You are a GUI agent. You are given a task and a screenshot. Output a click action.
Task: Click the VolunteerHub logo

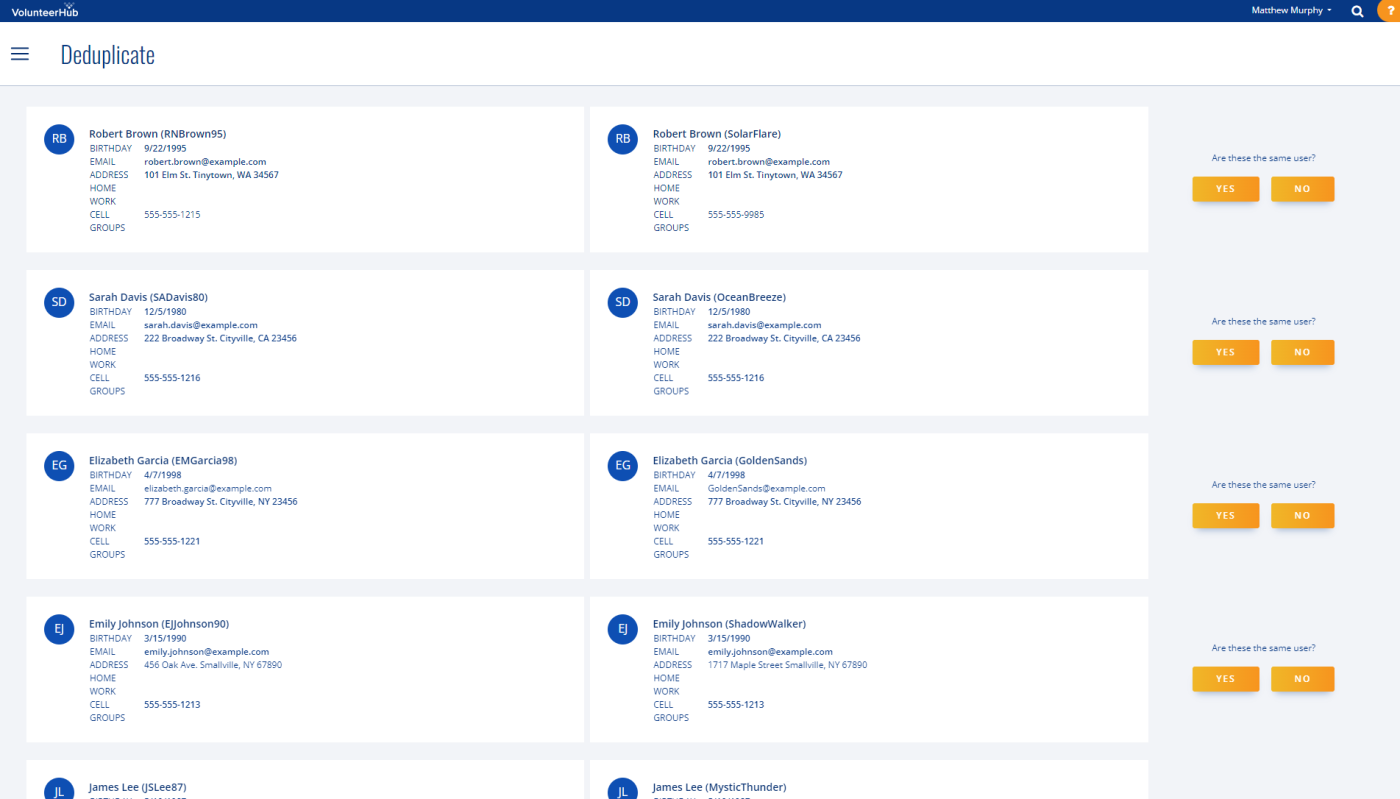[45, 11]
